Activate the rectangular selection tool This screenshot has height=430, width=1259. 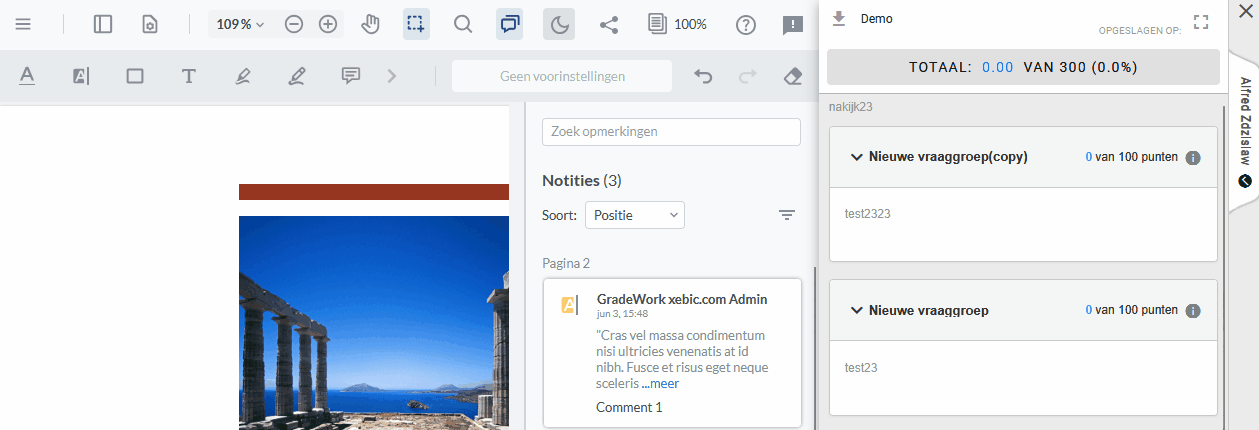tap(416, 24)
